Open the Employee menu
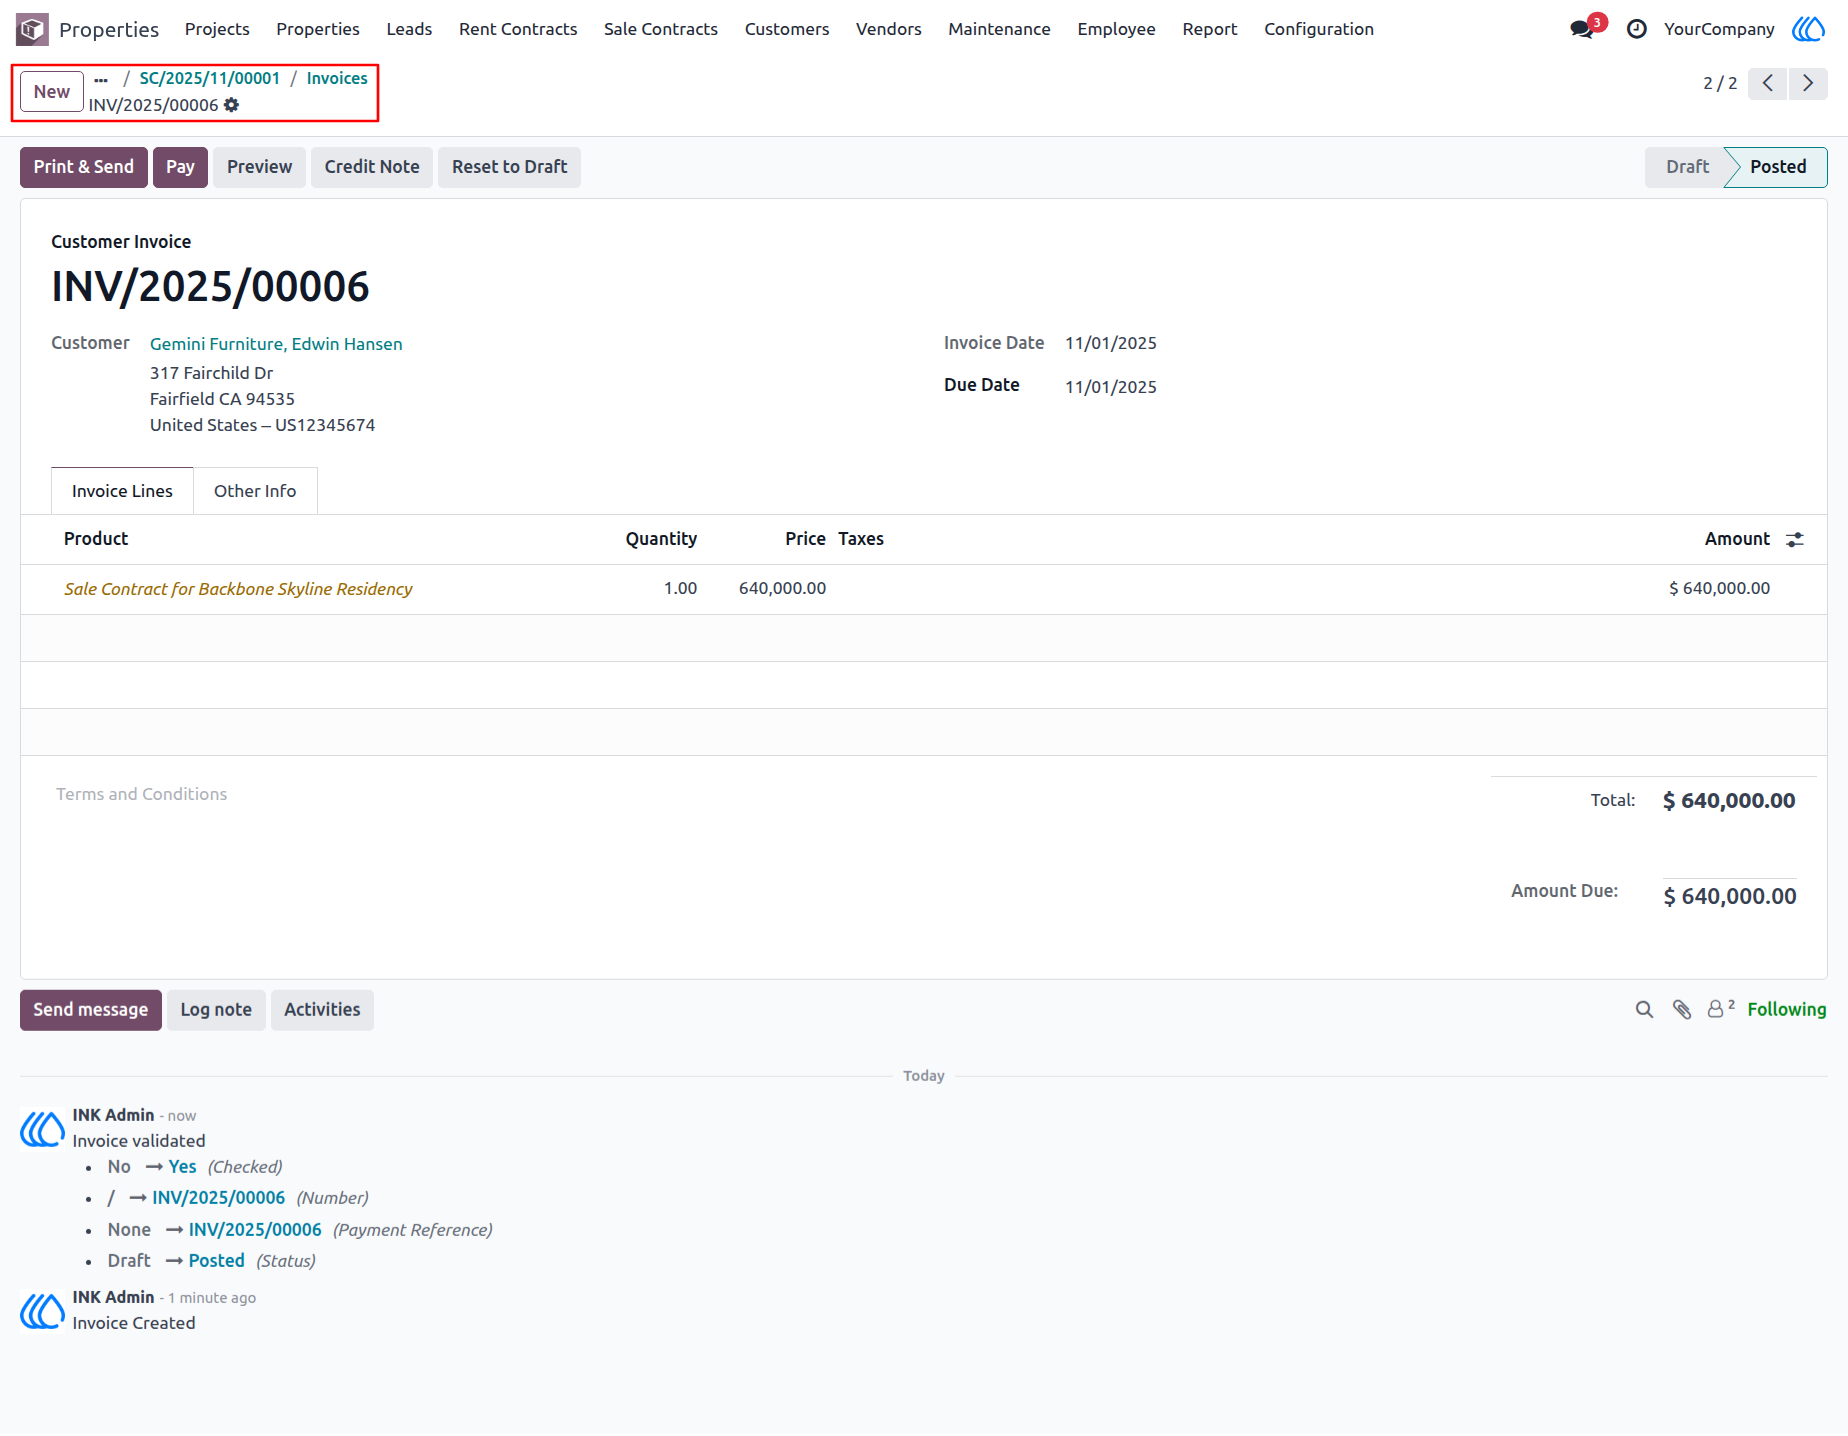Image resolution: width=1848 pixels, height=1436 pixels. point(1116,29)
